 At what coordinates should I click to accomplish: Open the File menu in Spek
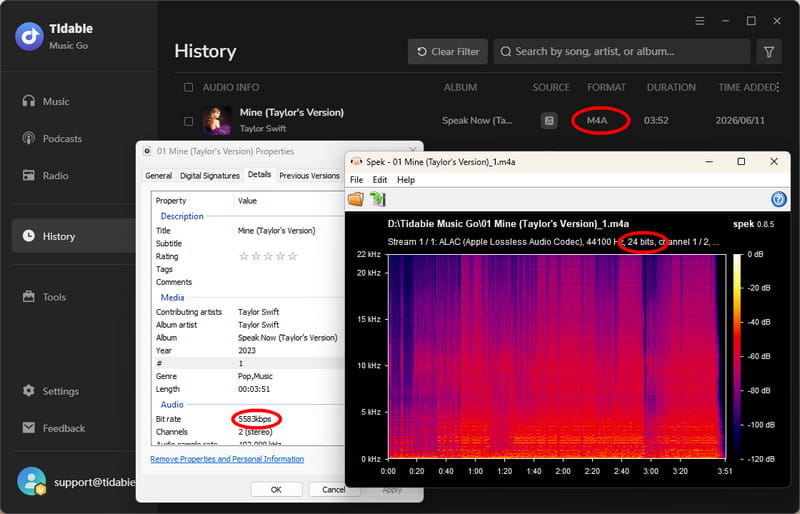coord(356,180)
